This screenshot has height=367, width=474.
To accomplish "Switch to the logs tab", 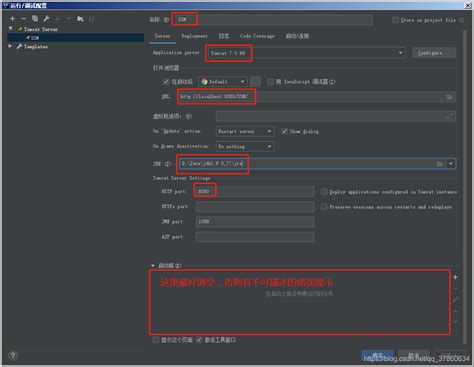I will pyautogui.click(x=224, y=36).
